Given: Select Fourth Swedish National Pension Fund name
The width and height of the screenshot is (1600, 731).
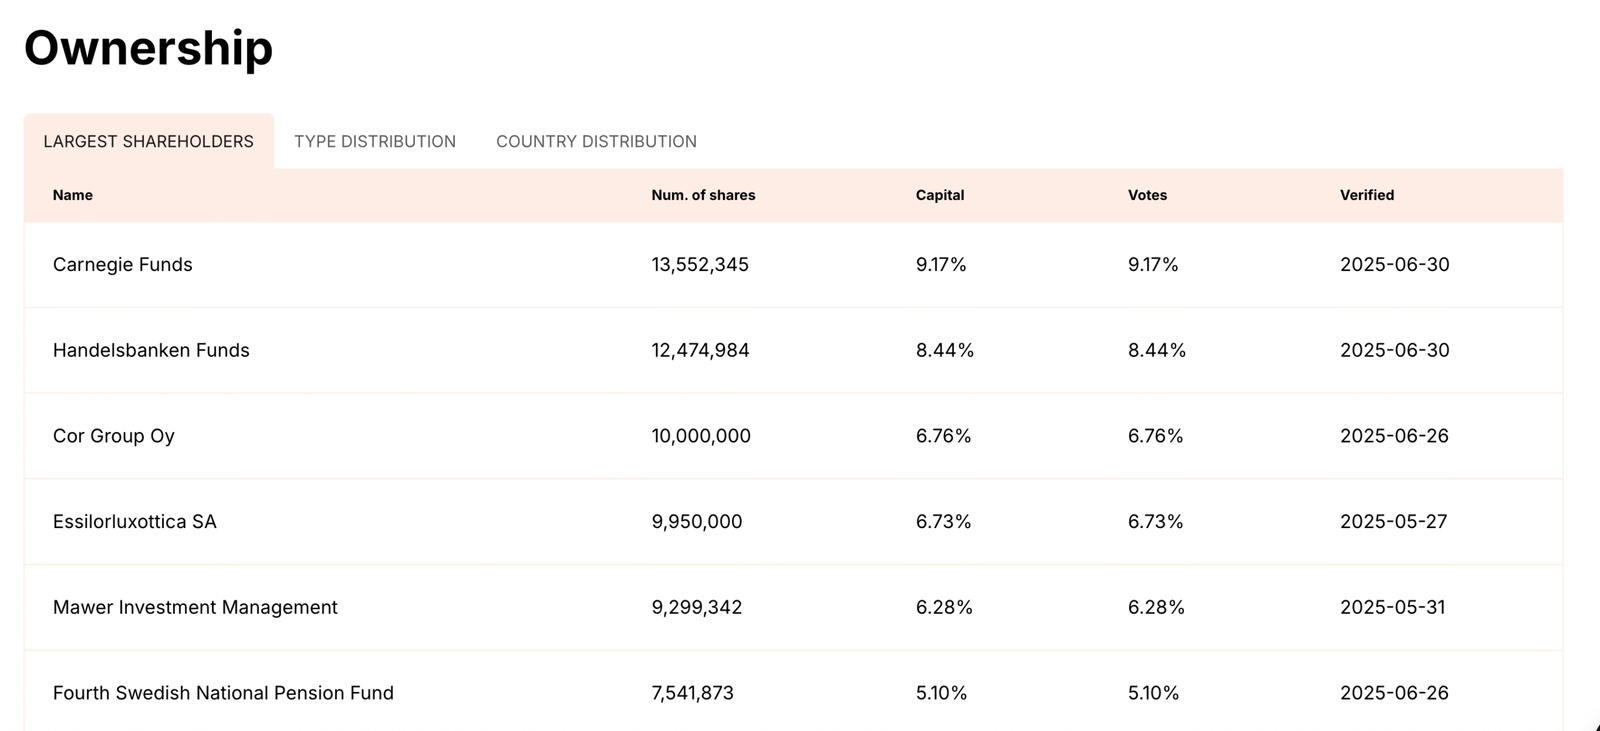Looking at the screenshot, I should click(x=223, y=693).
